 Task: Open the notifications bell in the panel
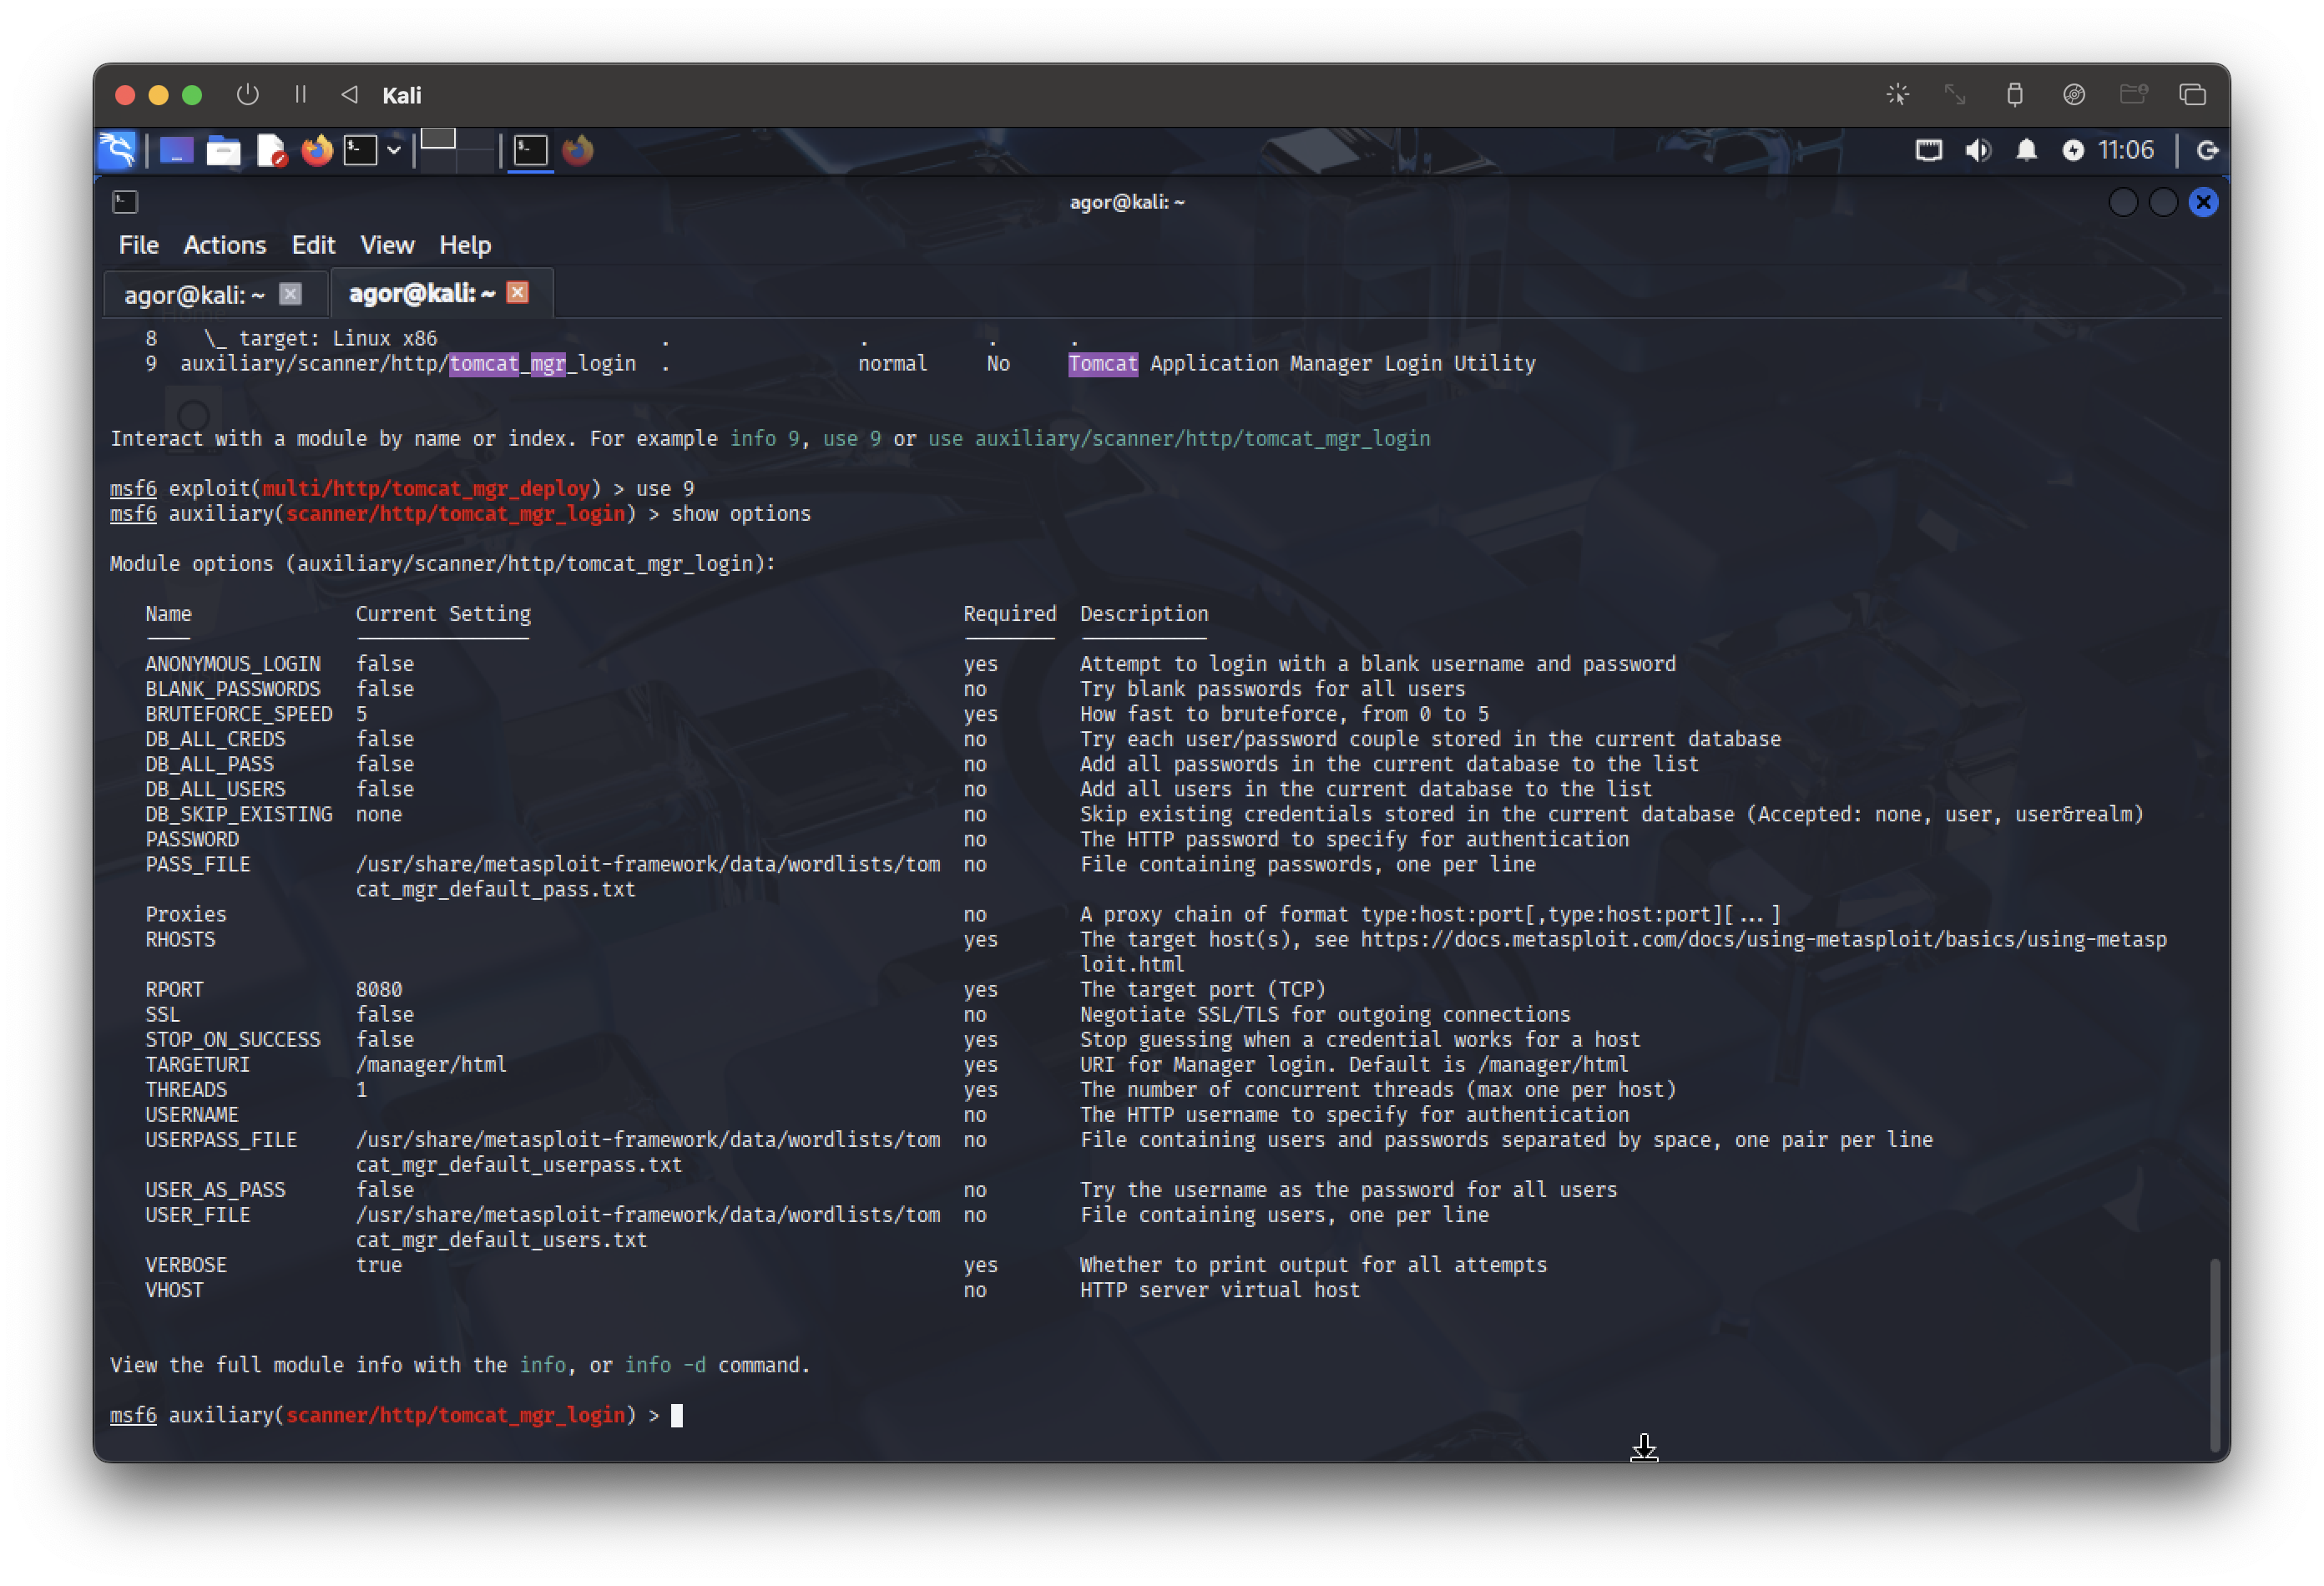pyautogui.click(x=2026, y=151)
